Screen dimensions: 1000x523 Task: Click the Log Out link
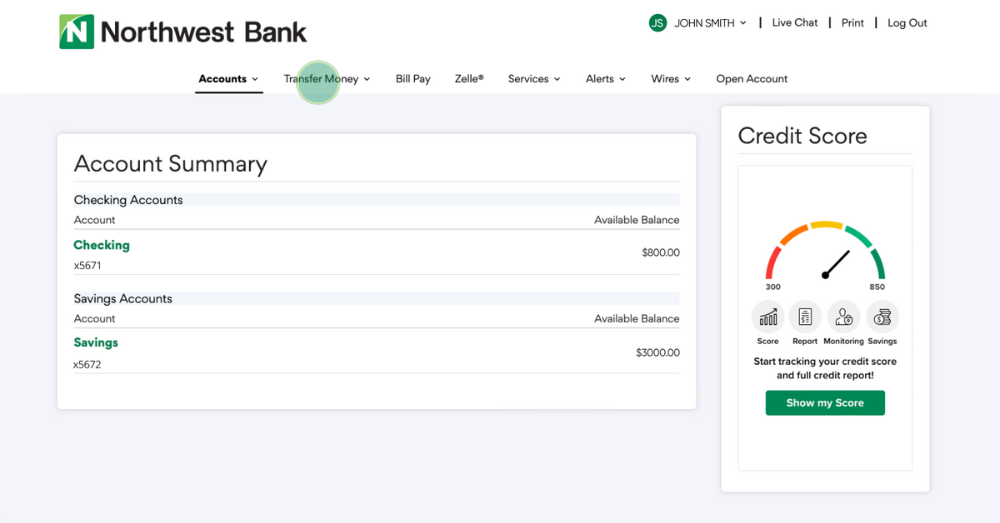(x=907, y=23)
